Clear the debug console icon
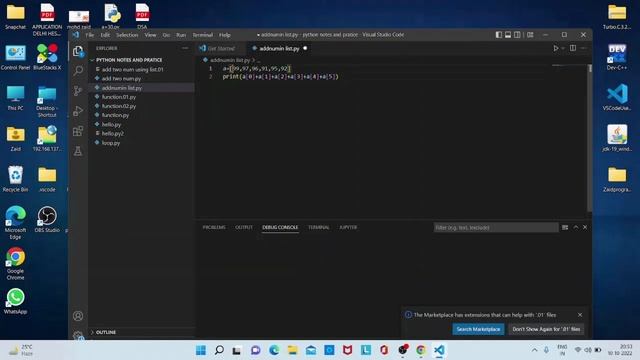Screen dimensions: 640x360 coord(565,227)
